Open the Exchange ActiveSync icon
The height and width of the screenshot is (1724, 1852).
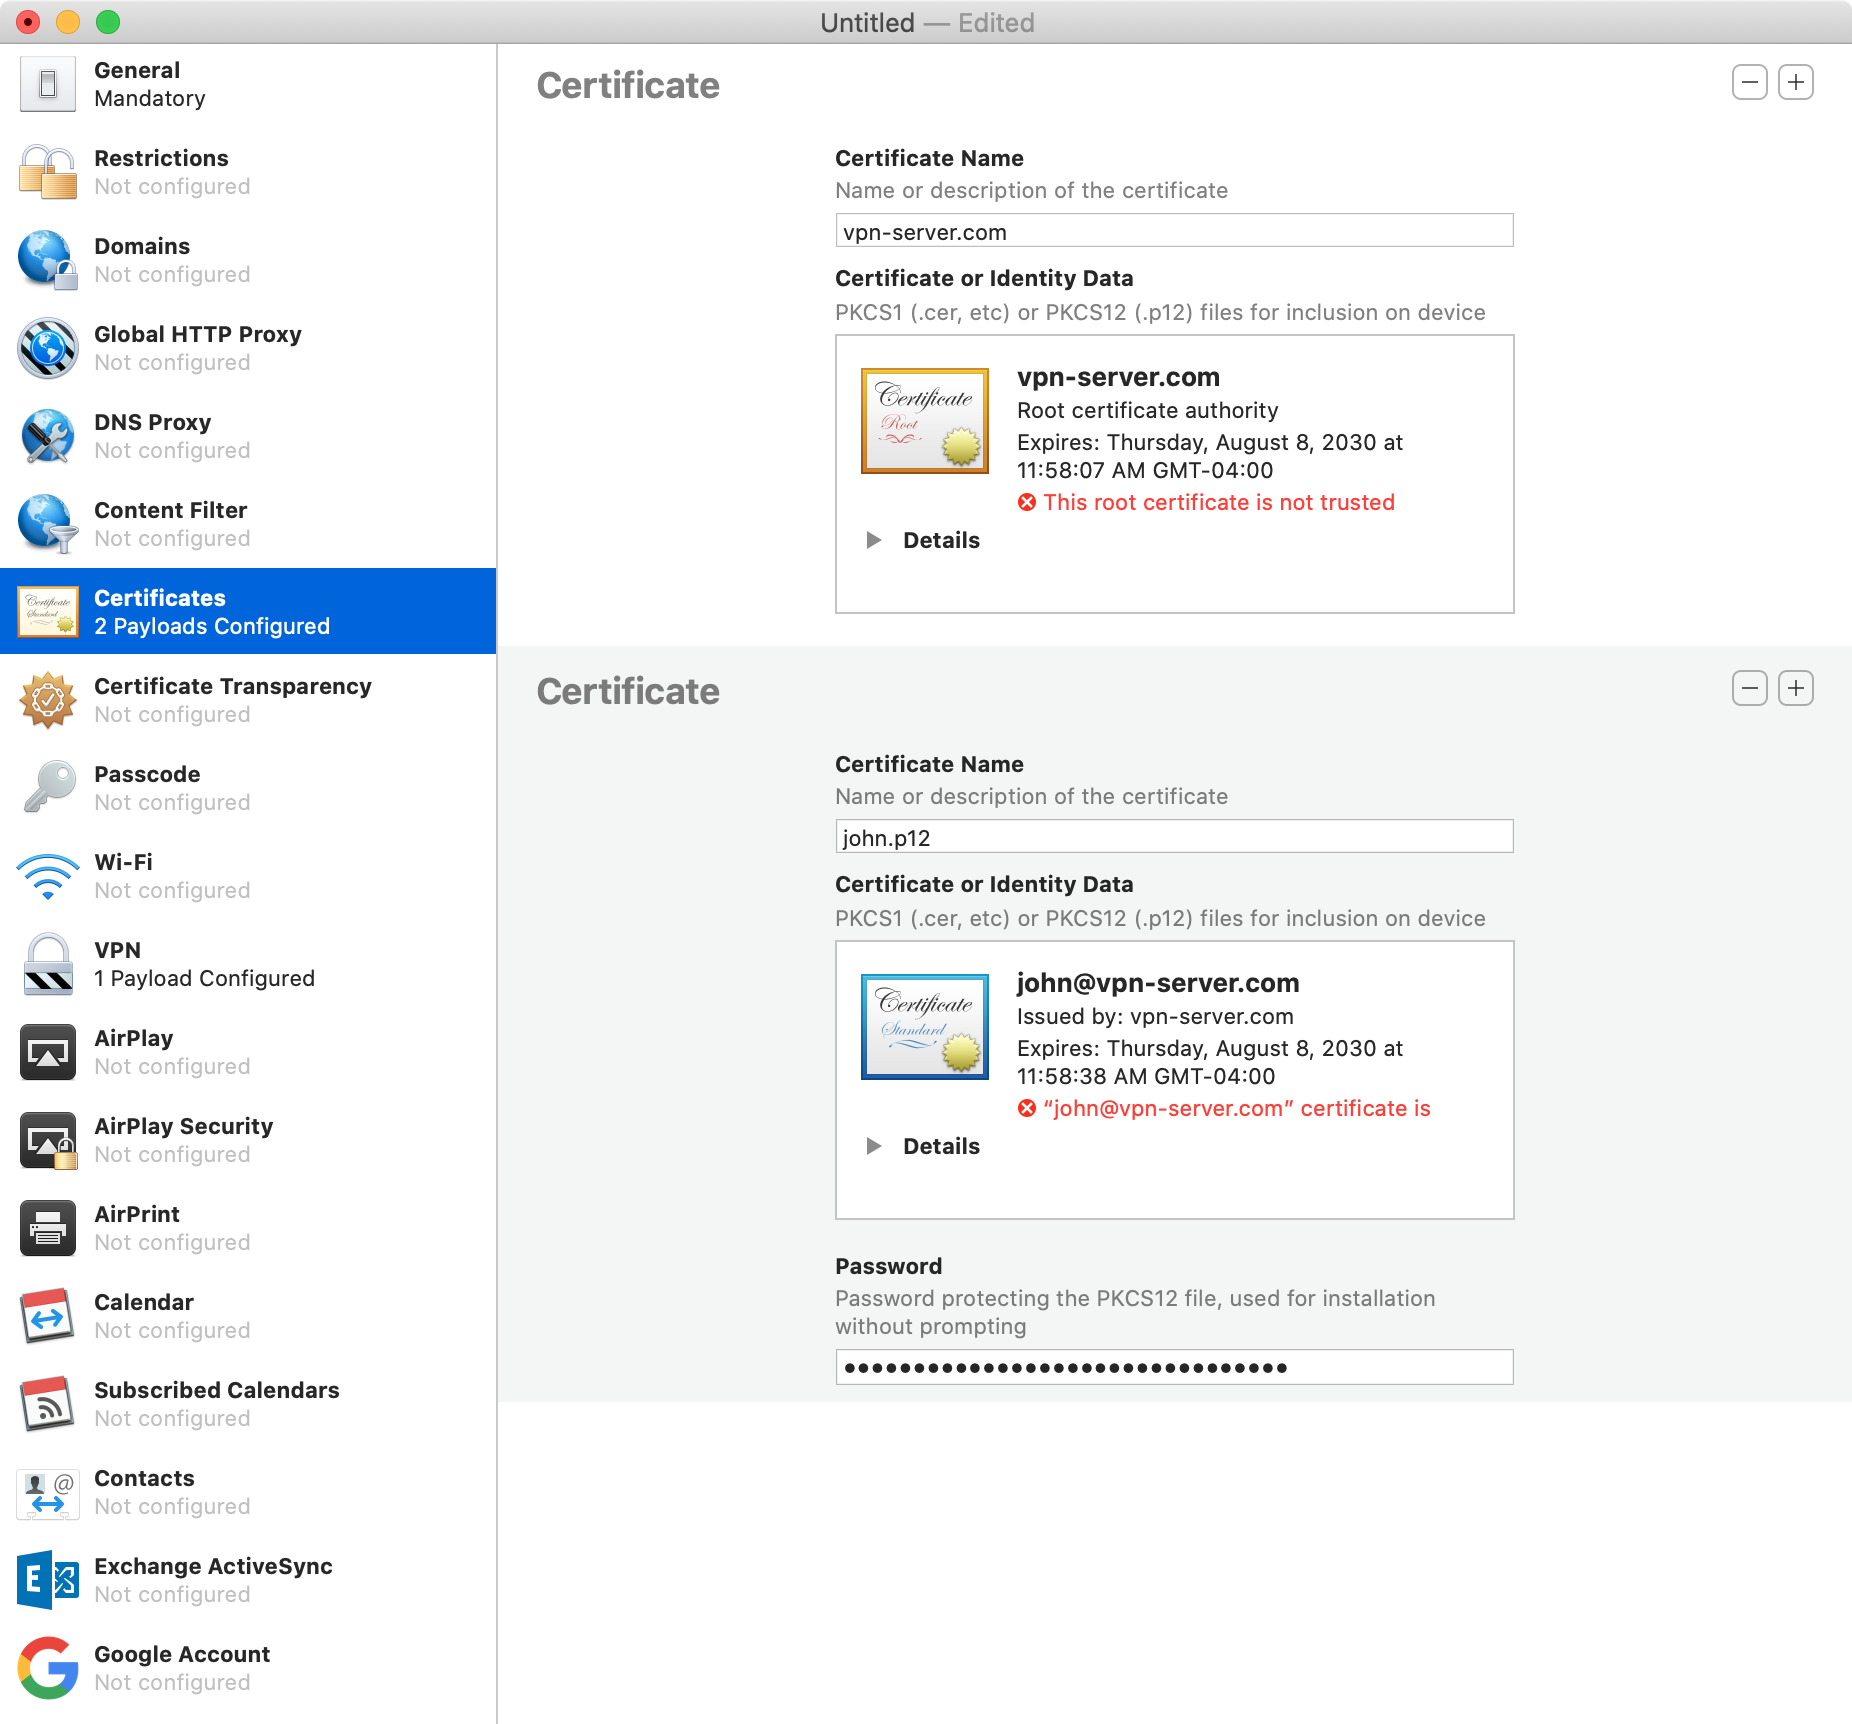pyautogui.click(x=47, y=1580)
